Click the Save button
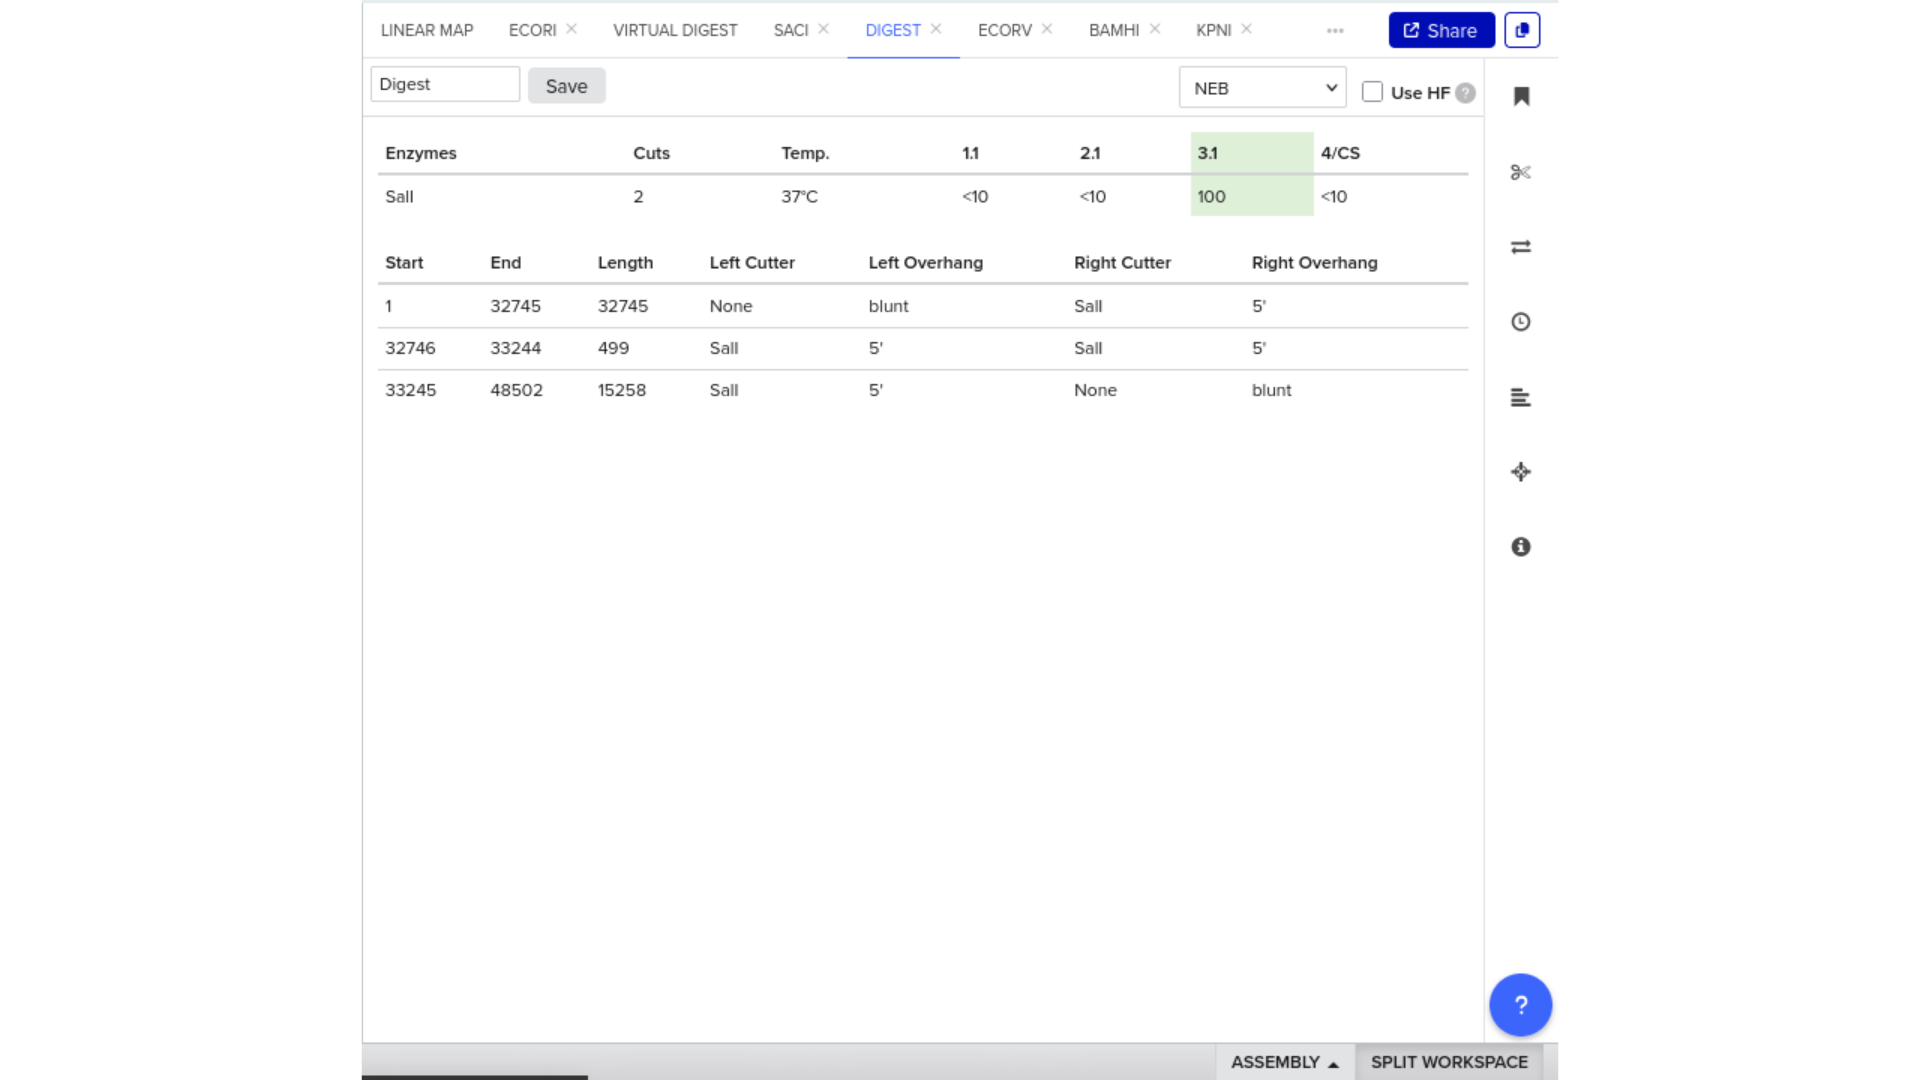The width and height of the screenshot is (1920, 1080). click(566, 86)
